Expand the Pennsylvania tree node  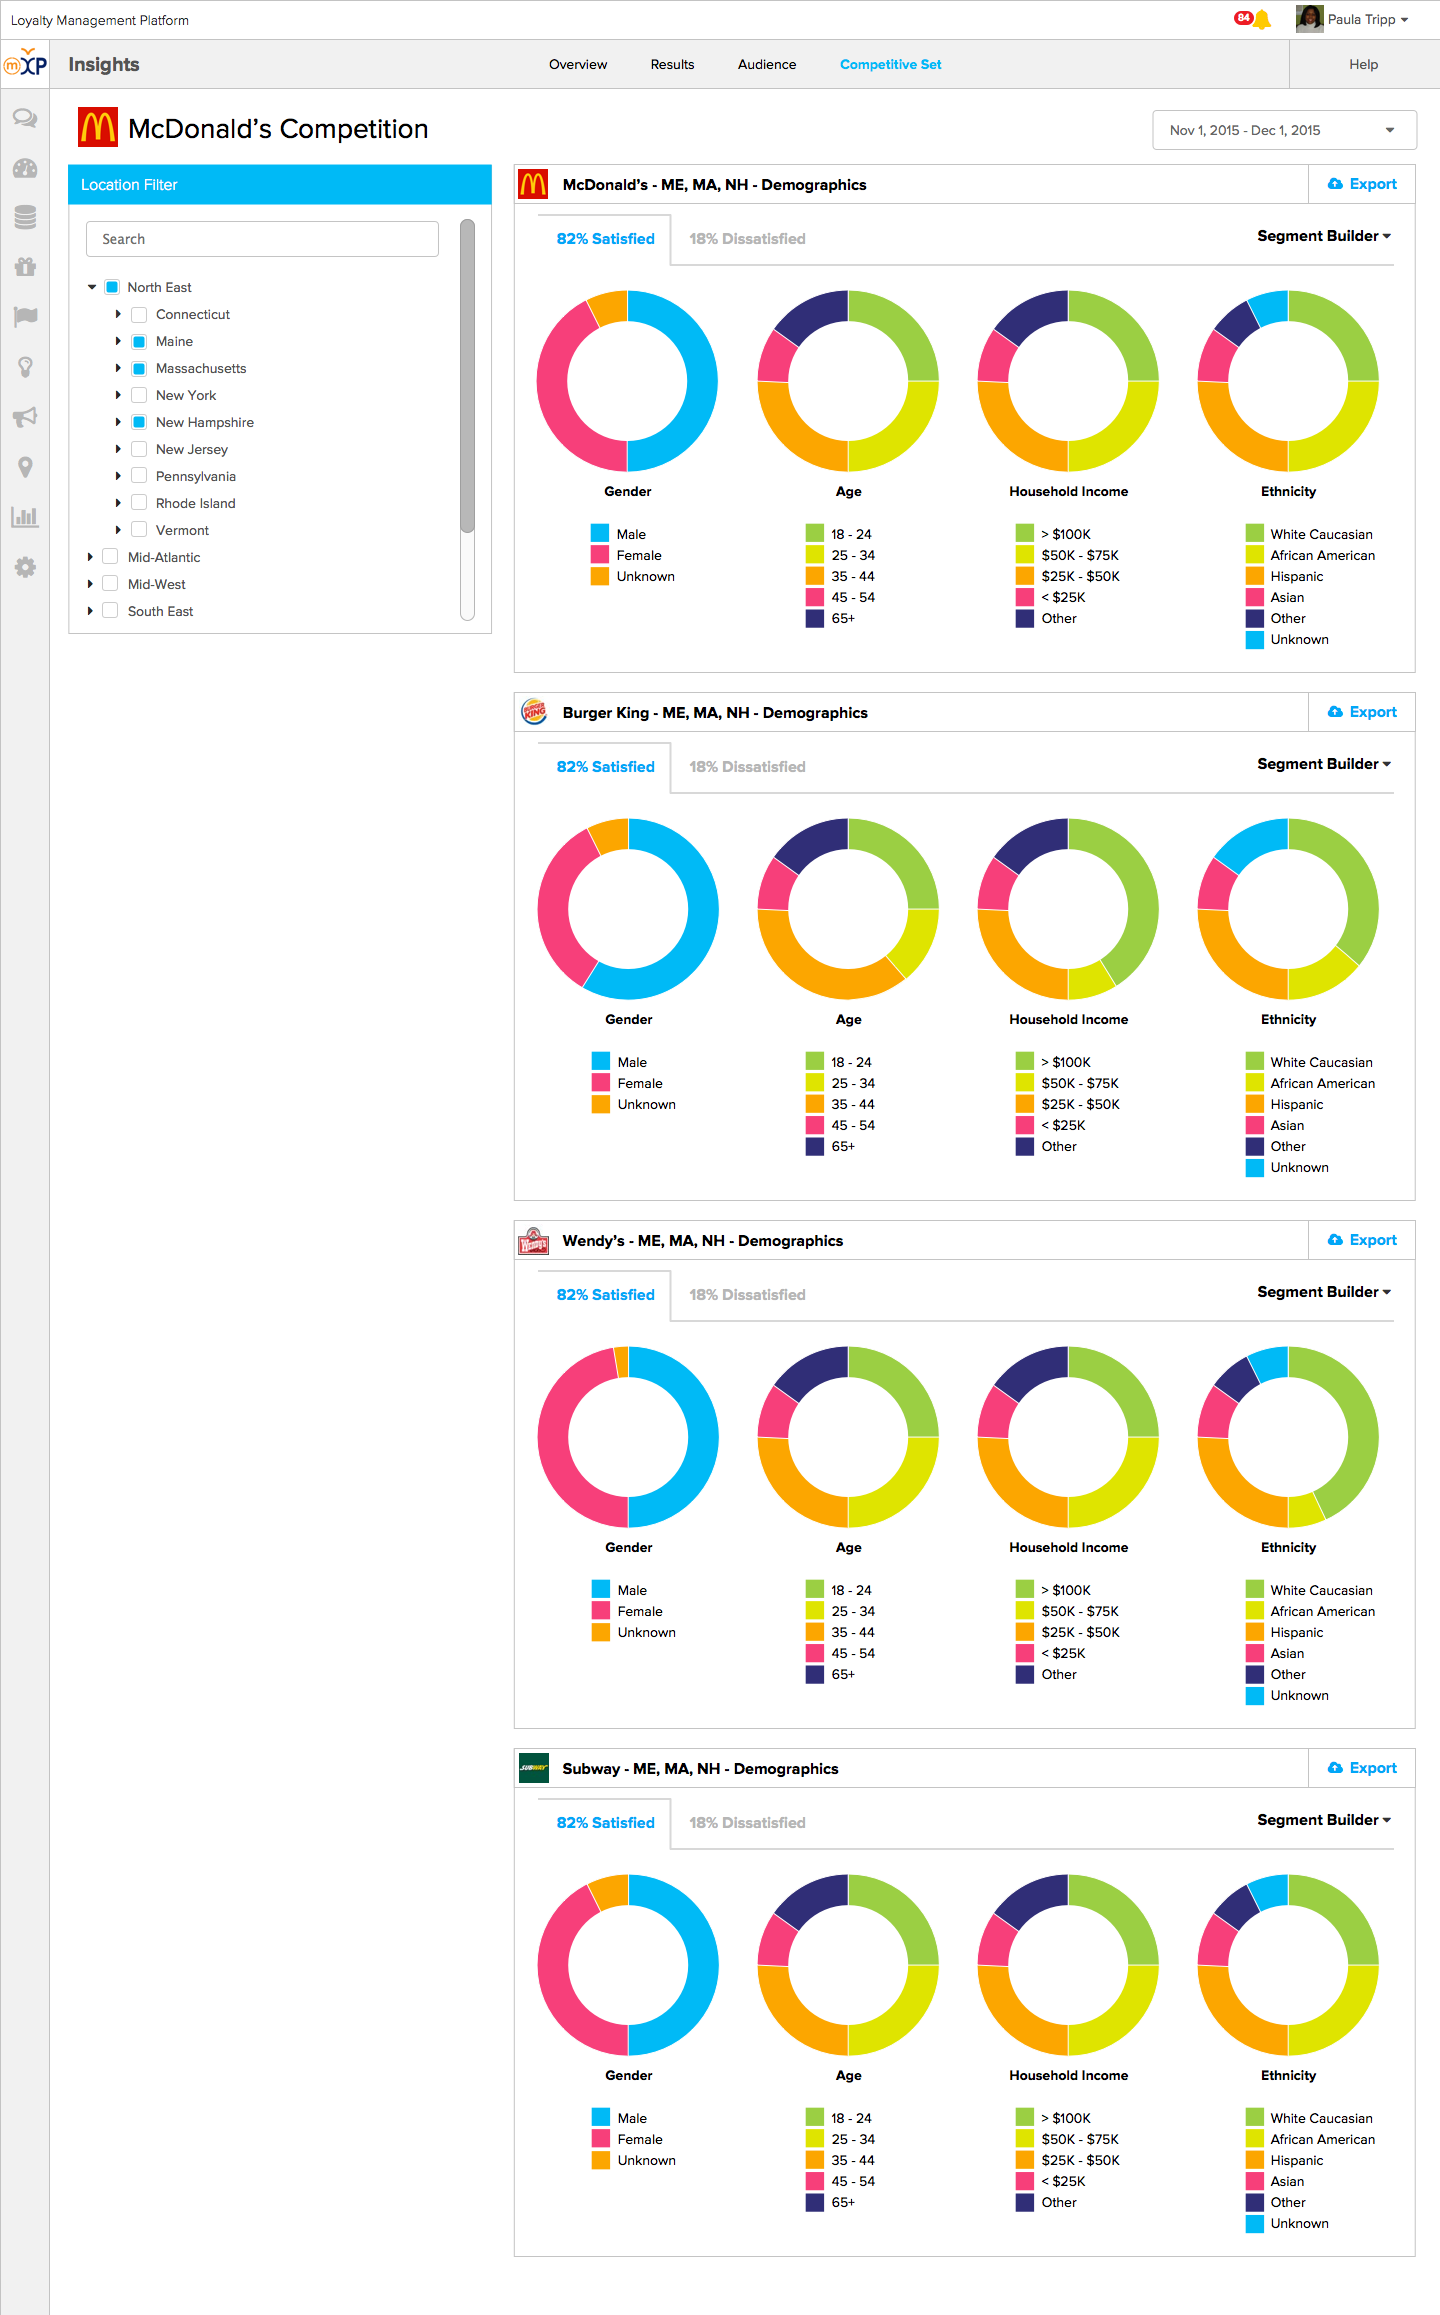click(x=118, y=476)
